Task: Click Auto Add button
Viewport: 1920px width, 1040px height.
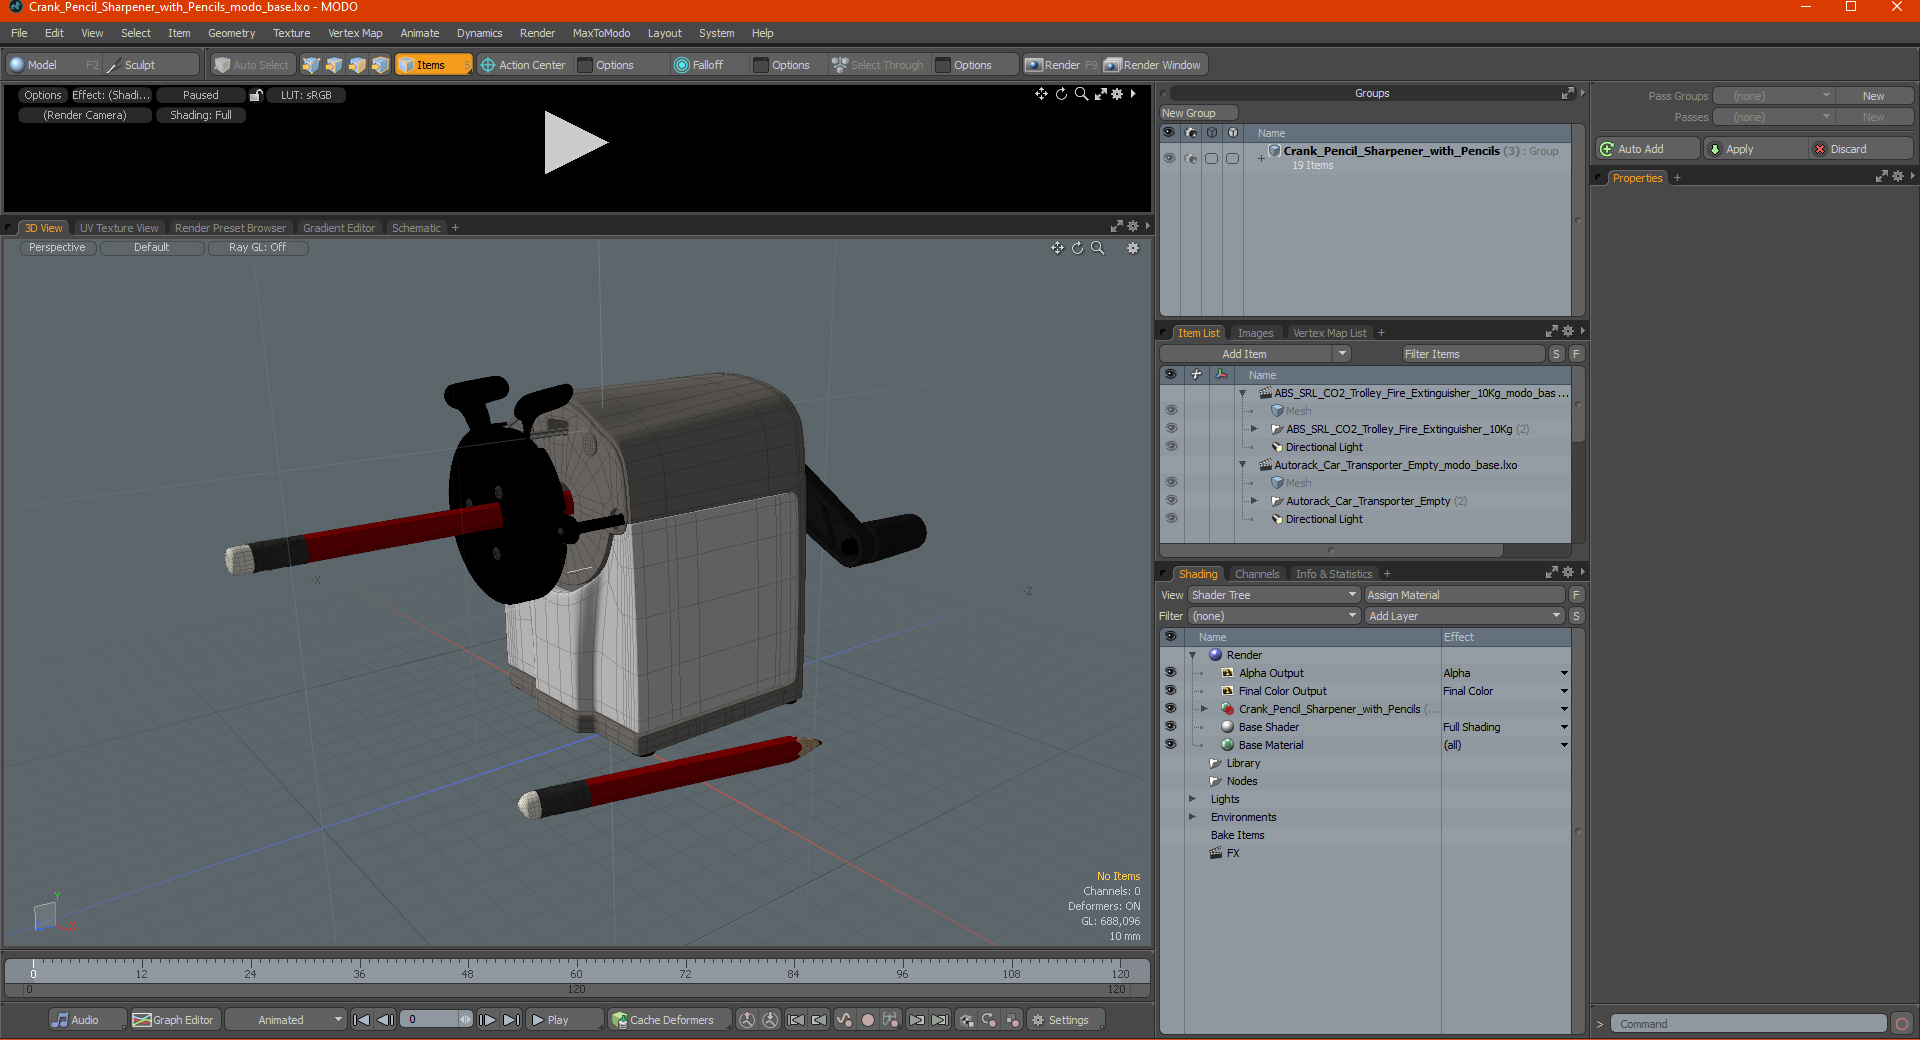Action: pyautogui.click(x=1648, y=149)
